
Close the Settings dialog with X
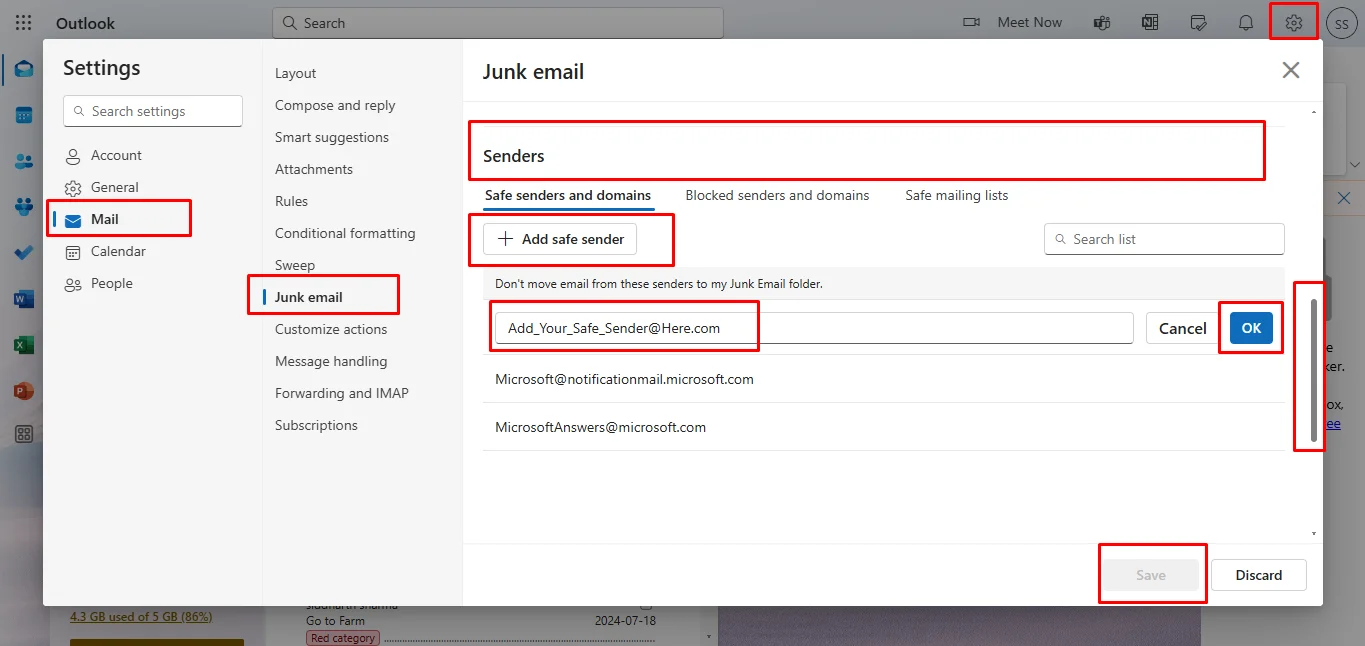pos(1291,70)
